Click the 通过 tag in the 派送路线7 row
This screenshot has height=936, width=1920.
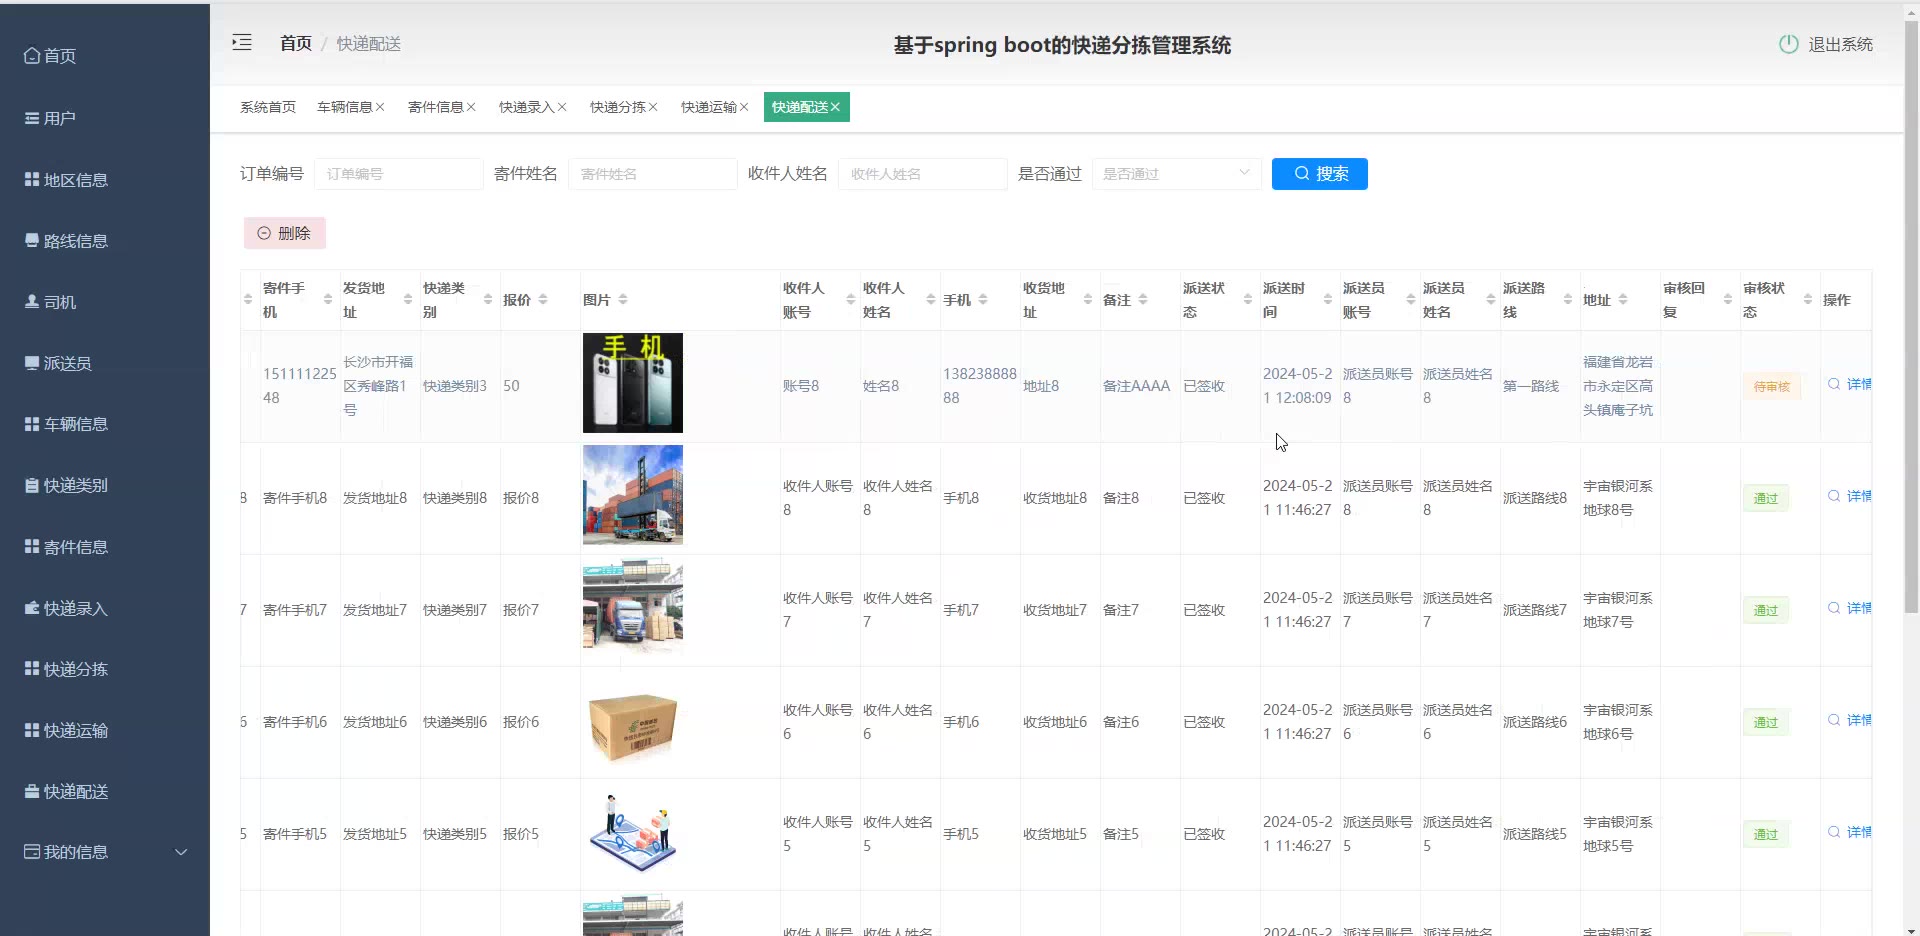[1766, 610]
